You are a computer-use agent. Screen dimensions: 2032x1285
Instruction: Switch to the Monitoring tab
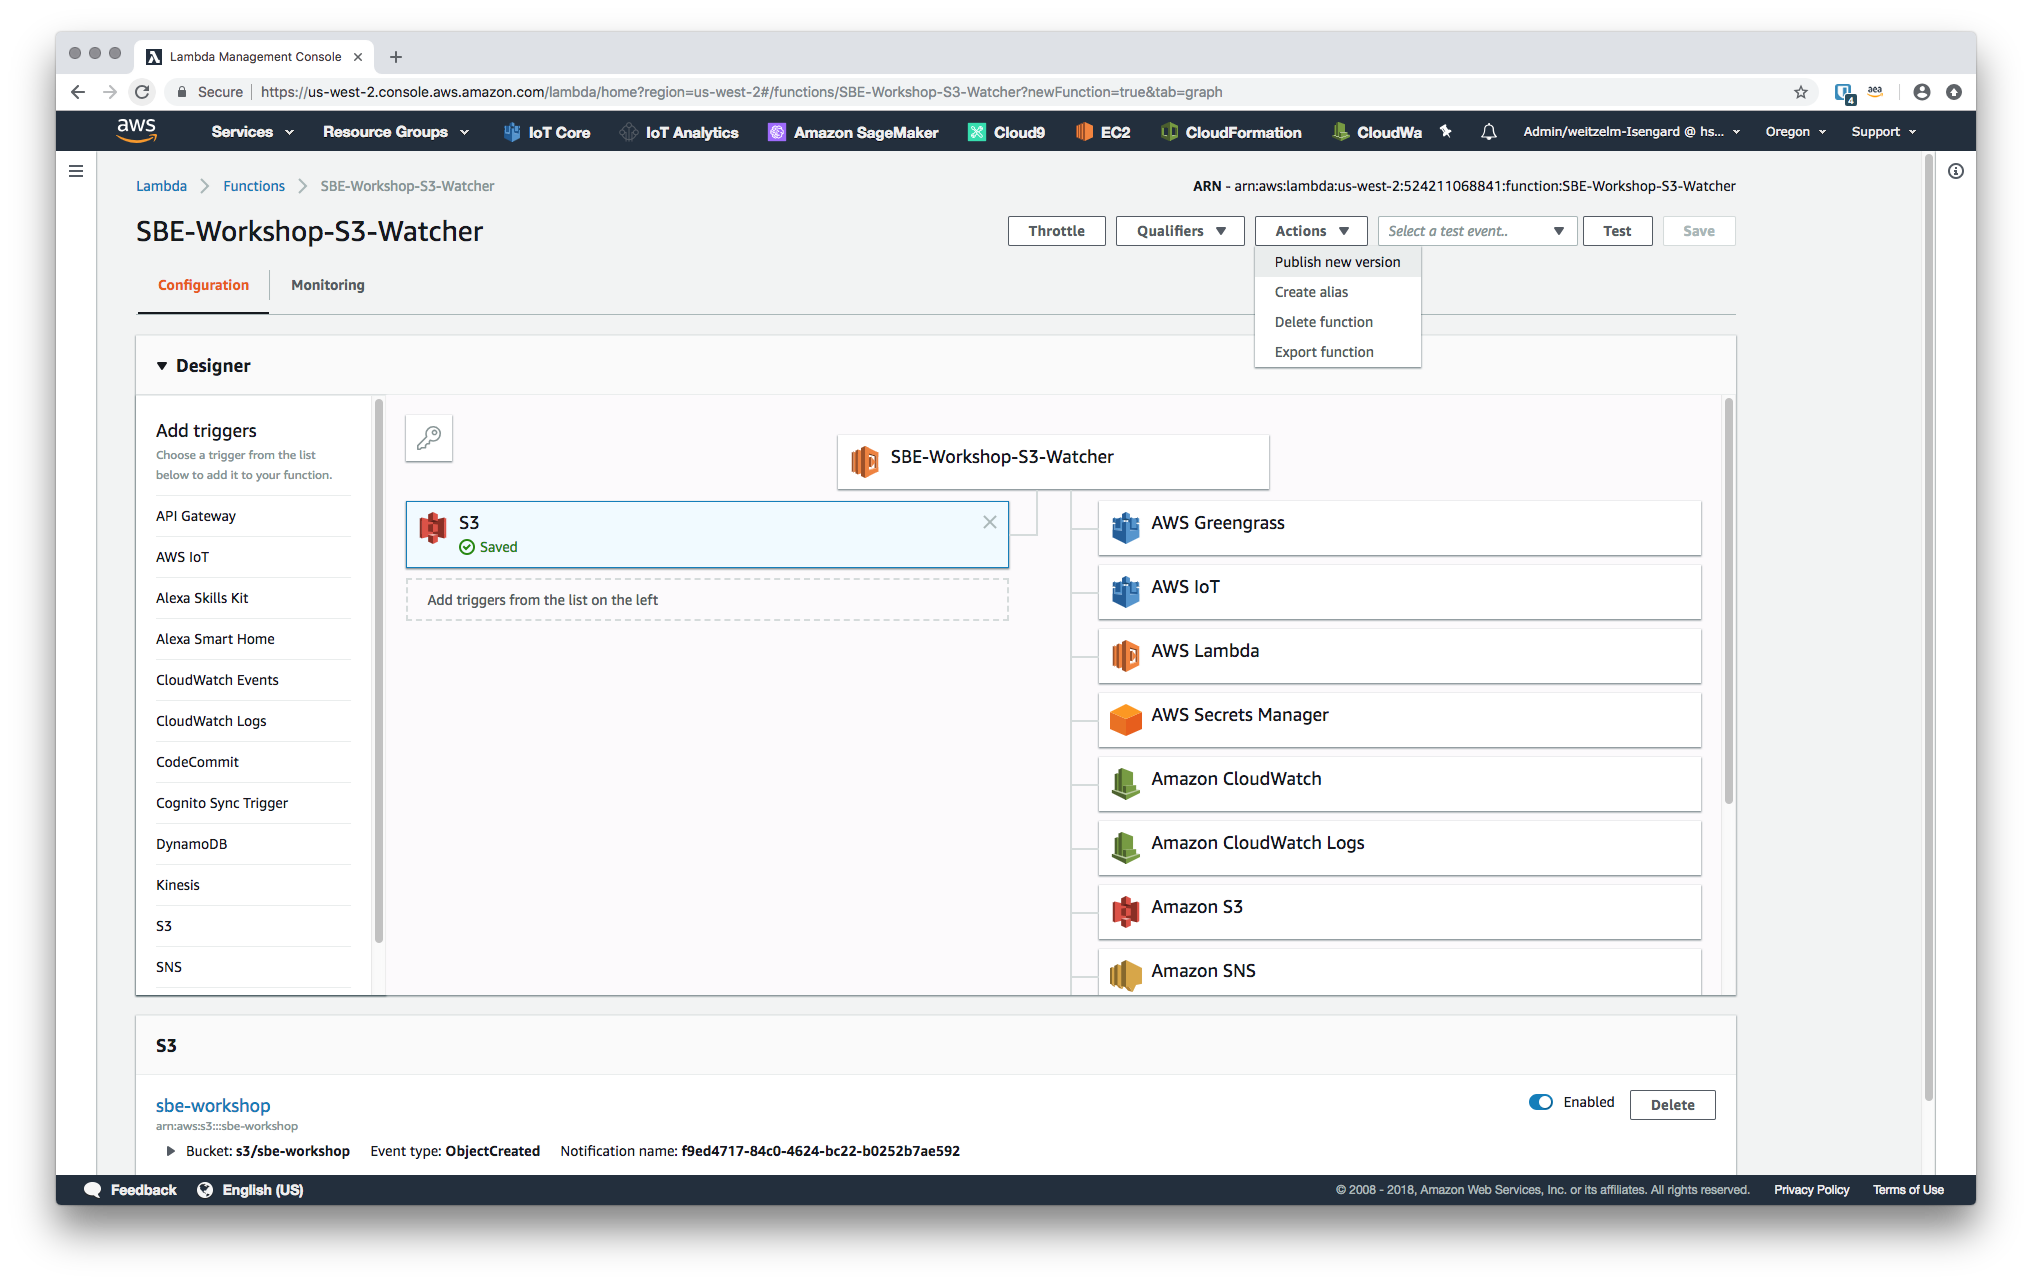(328, 285)
